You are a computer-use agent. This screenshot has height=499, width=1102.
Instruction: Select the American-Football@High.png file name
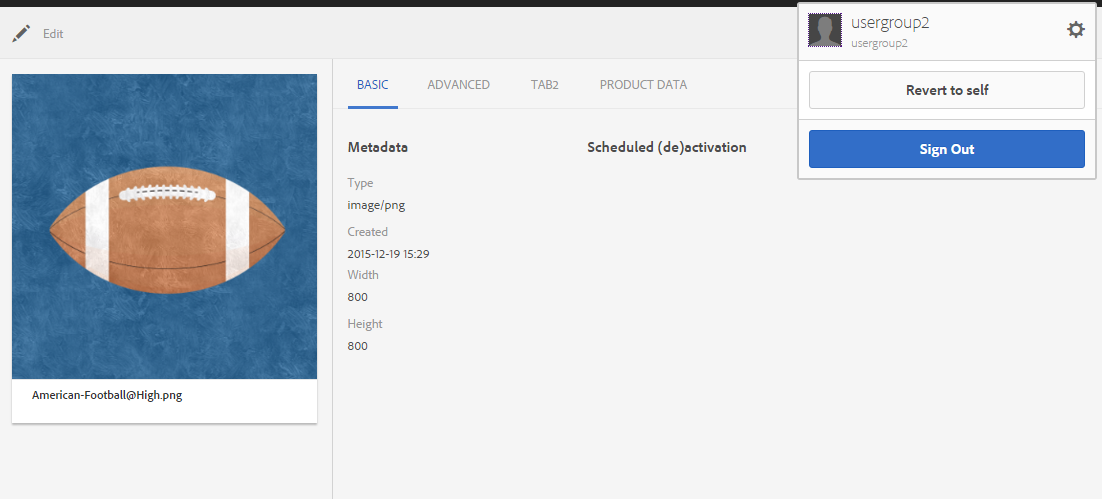(x=107, y=395)
